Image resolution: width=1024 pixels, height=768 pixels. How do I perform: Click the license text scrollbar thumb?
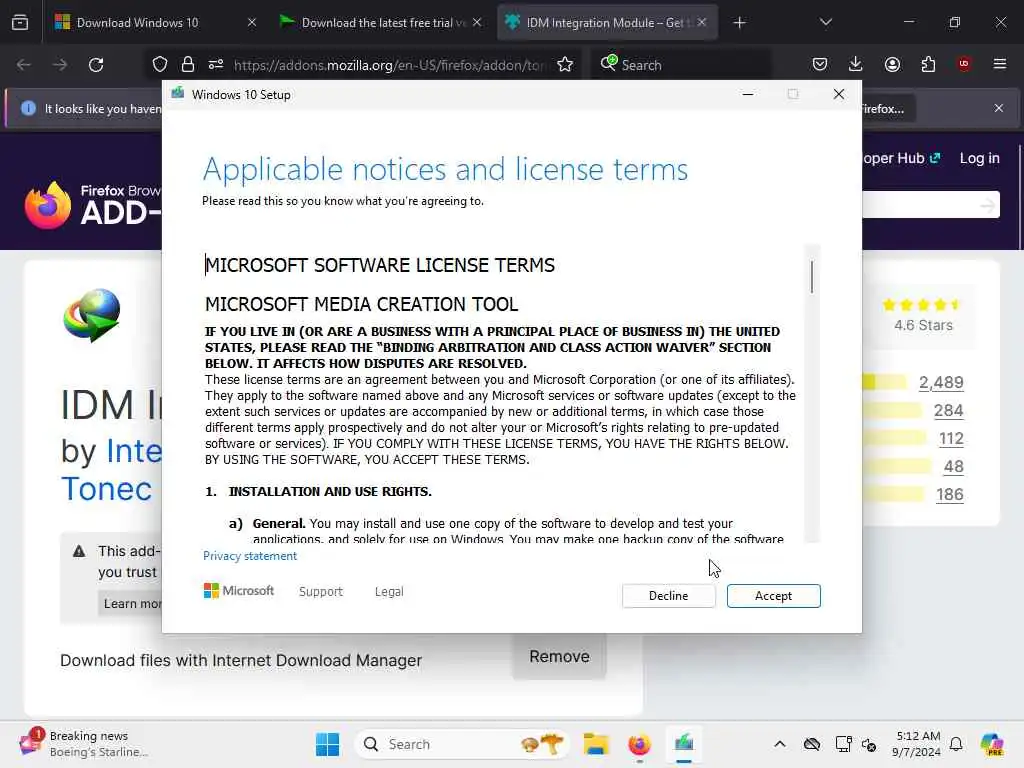[x=812, y=277]
